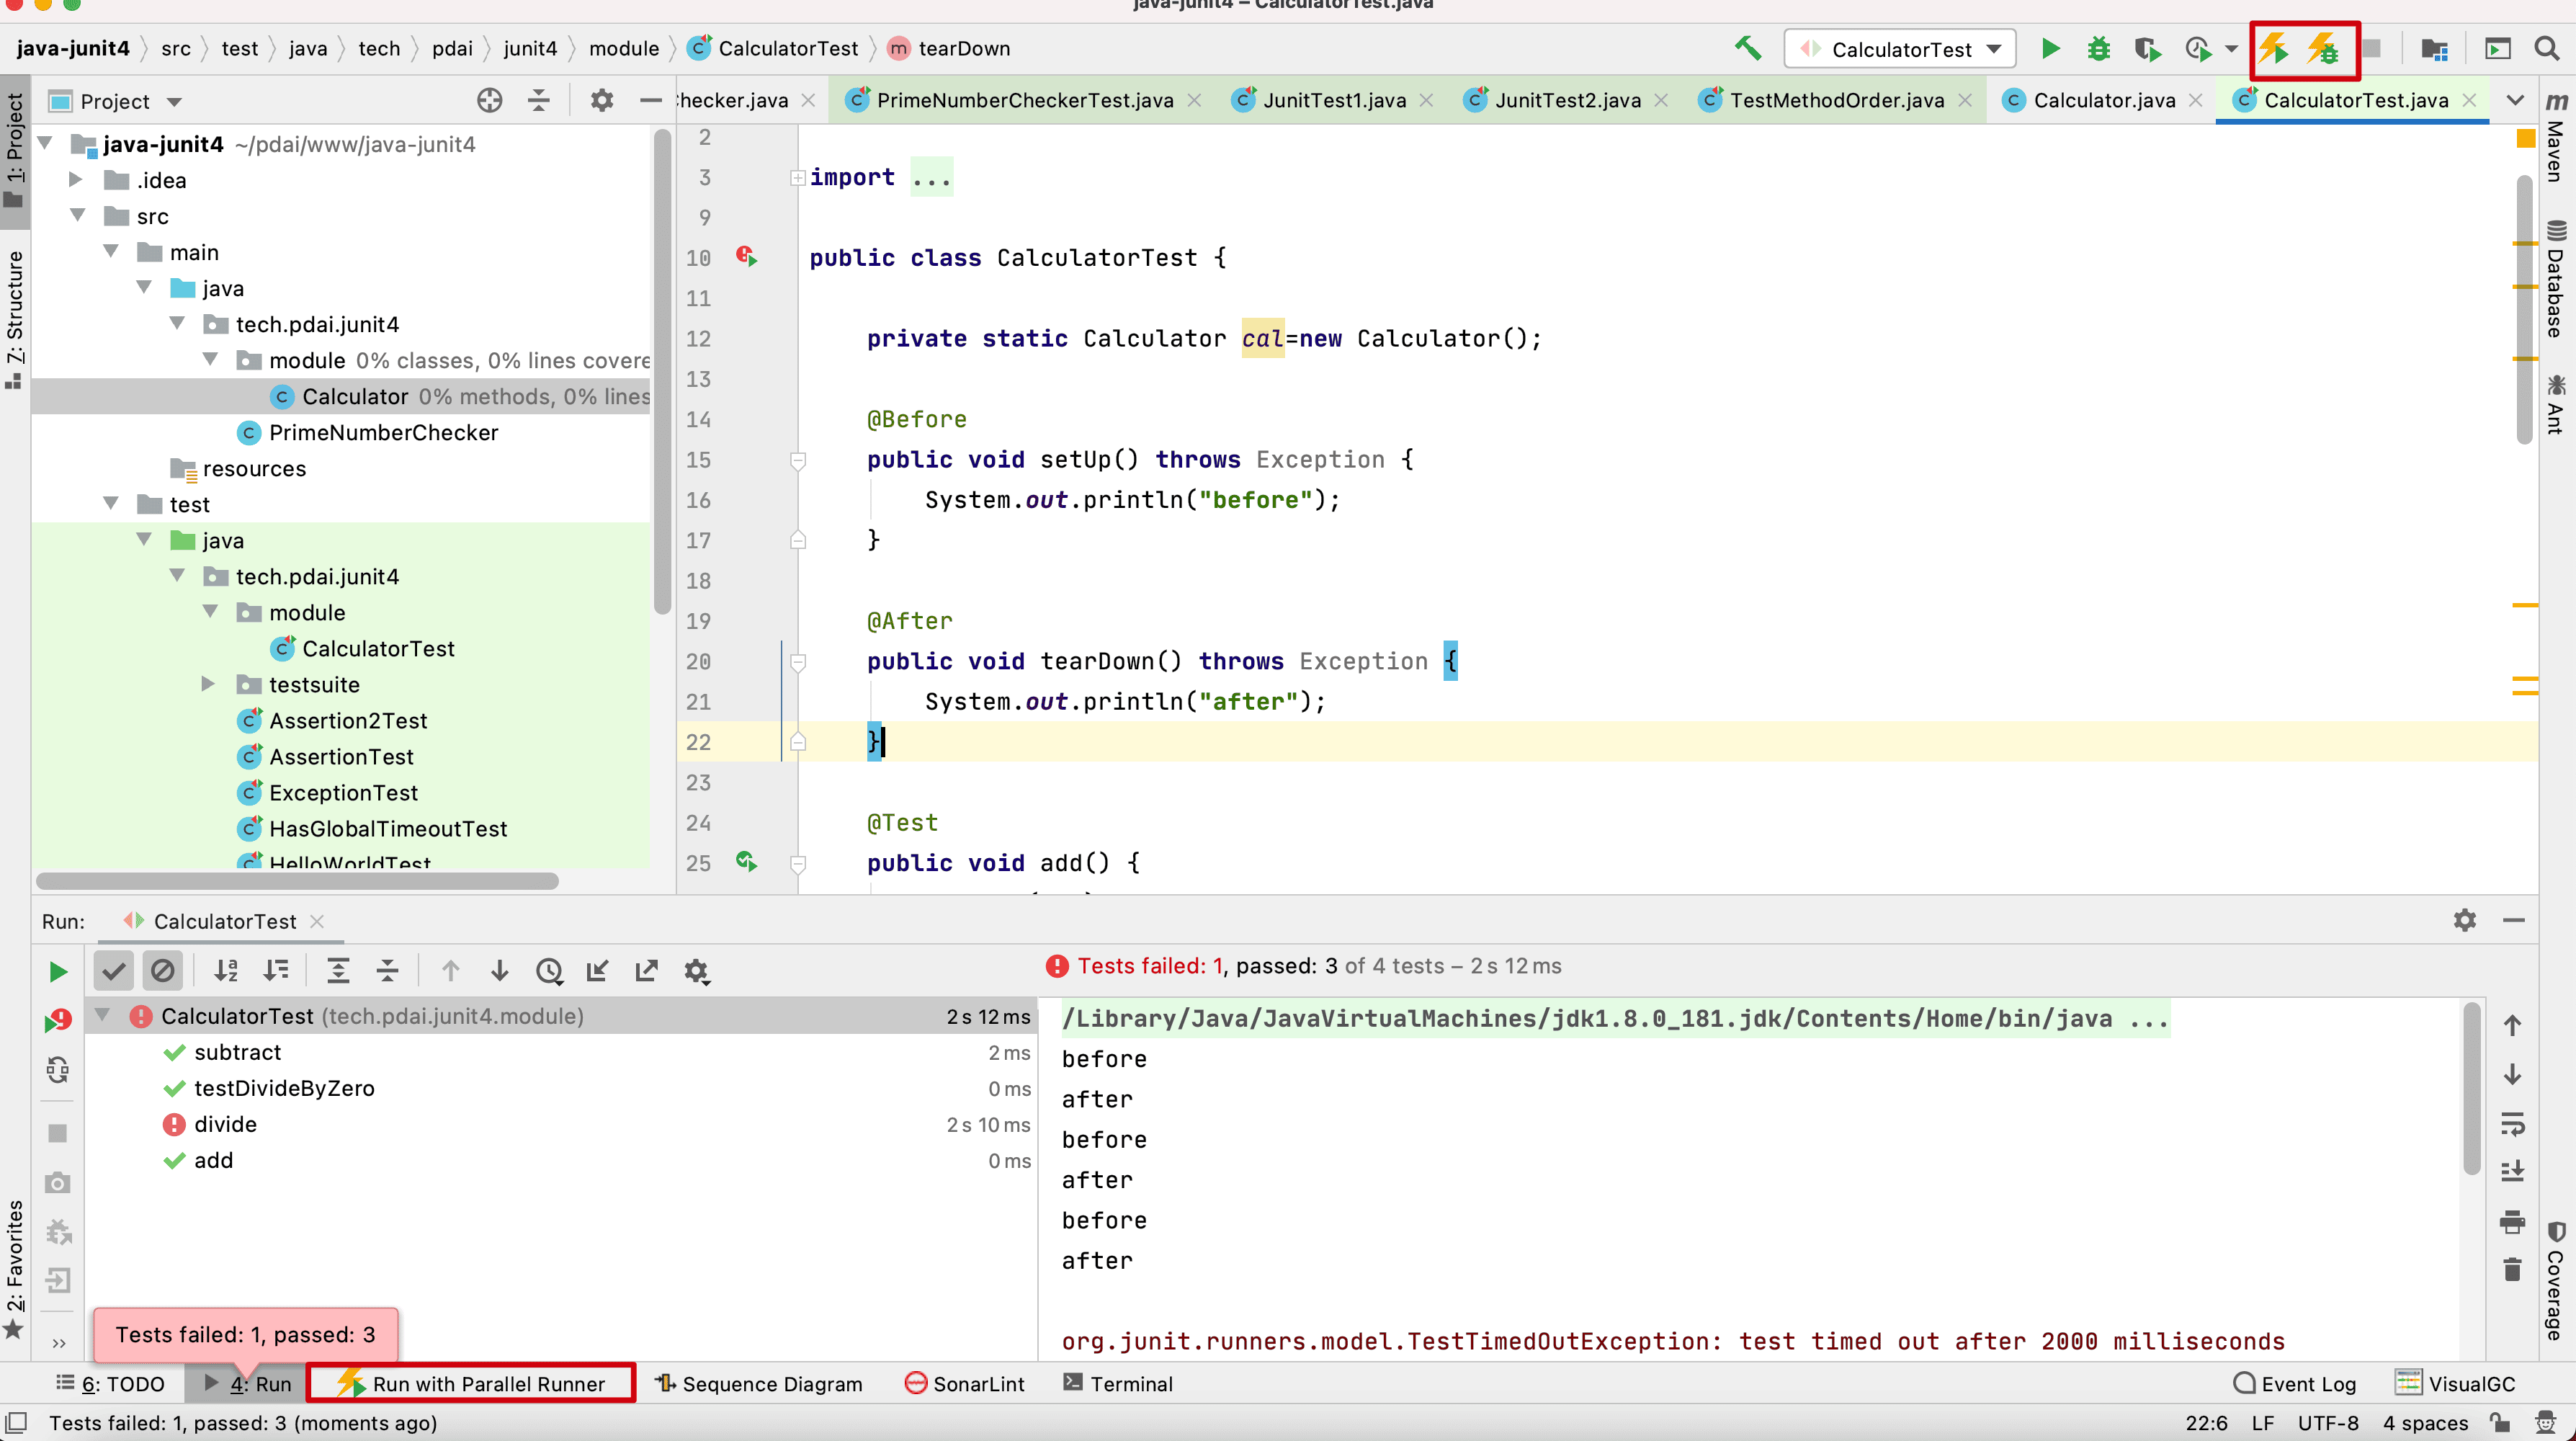Start debugging with the bug icon
Screen dimensions: 2576x1441
coord(2098,49)
